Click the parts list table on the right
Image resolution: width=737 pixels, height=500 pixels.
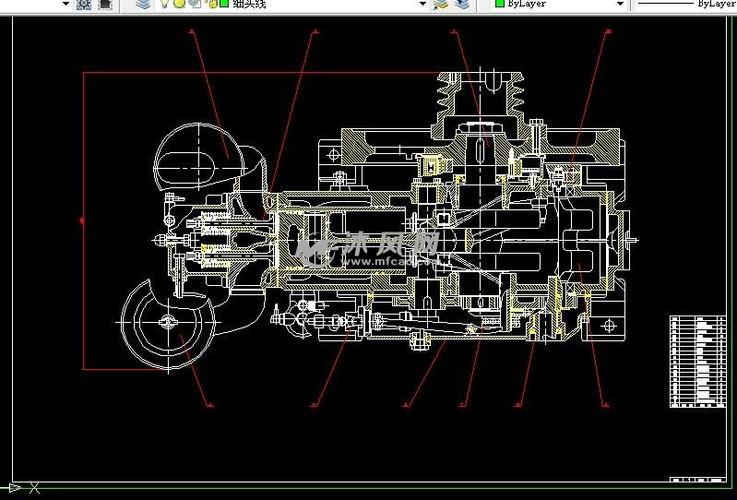point(698,361)
